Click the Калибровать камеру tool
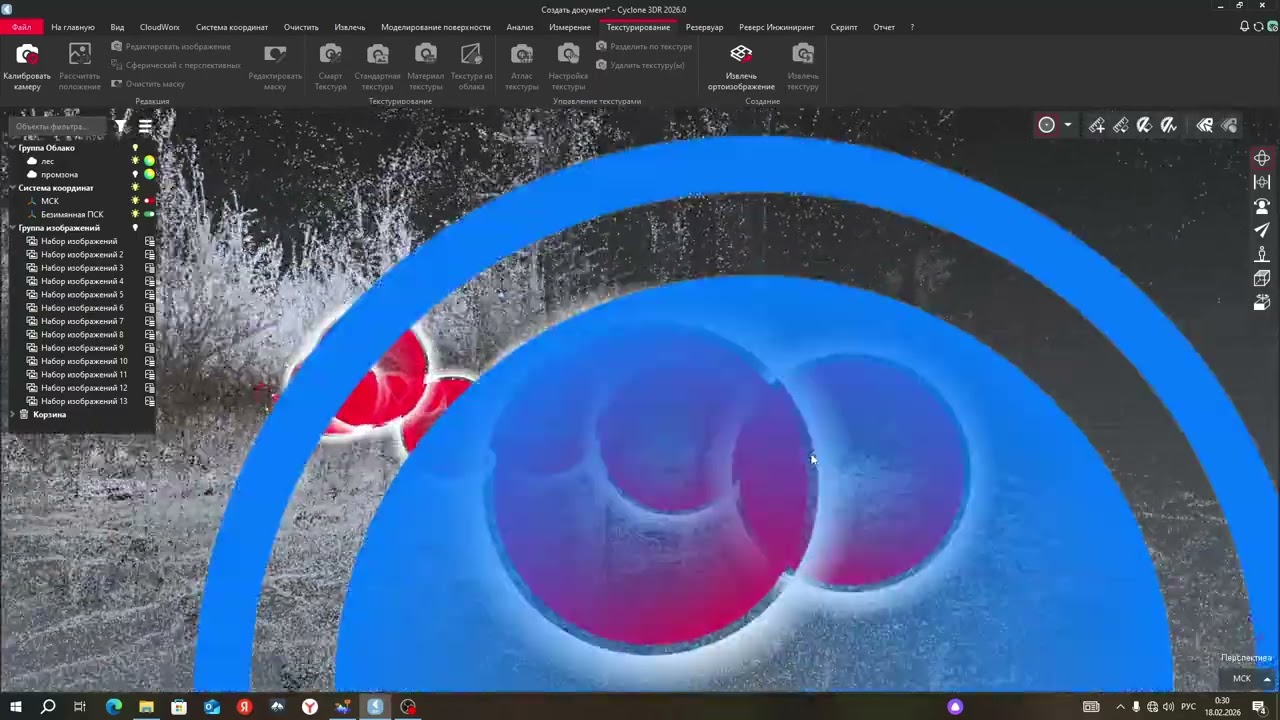Image resolution: width=1280 pixels, height=720 pixels. coord(27,67)
